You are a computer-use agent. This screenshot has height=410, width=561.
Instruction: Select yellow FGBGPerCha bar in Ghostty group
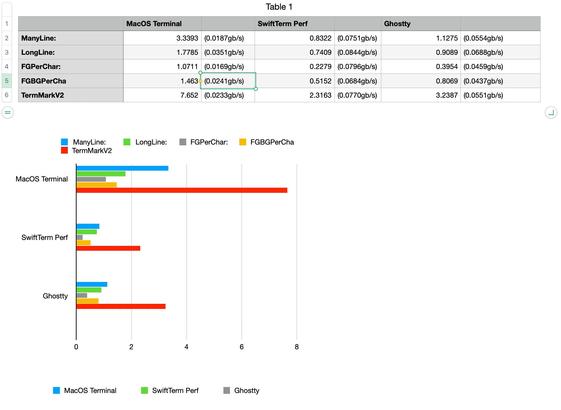click(88, 301)
